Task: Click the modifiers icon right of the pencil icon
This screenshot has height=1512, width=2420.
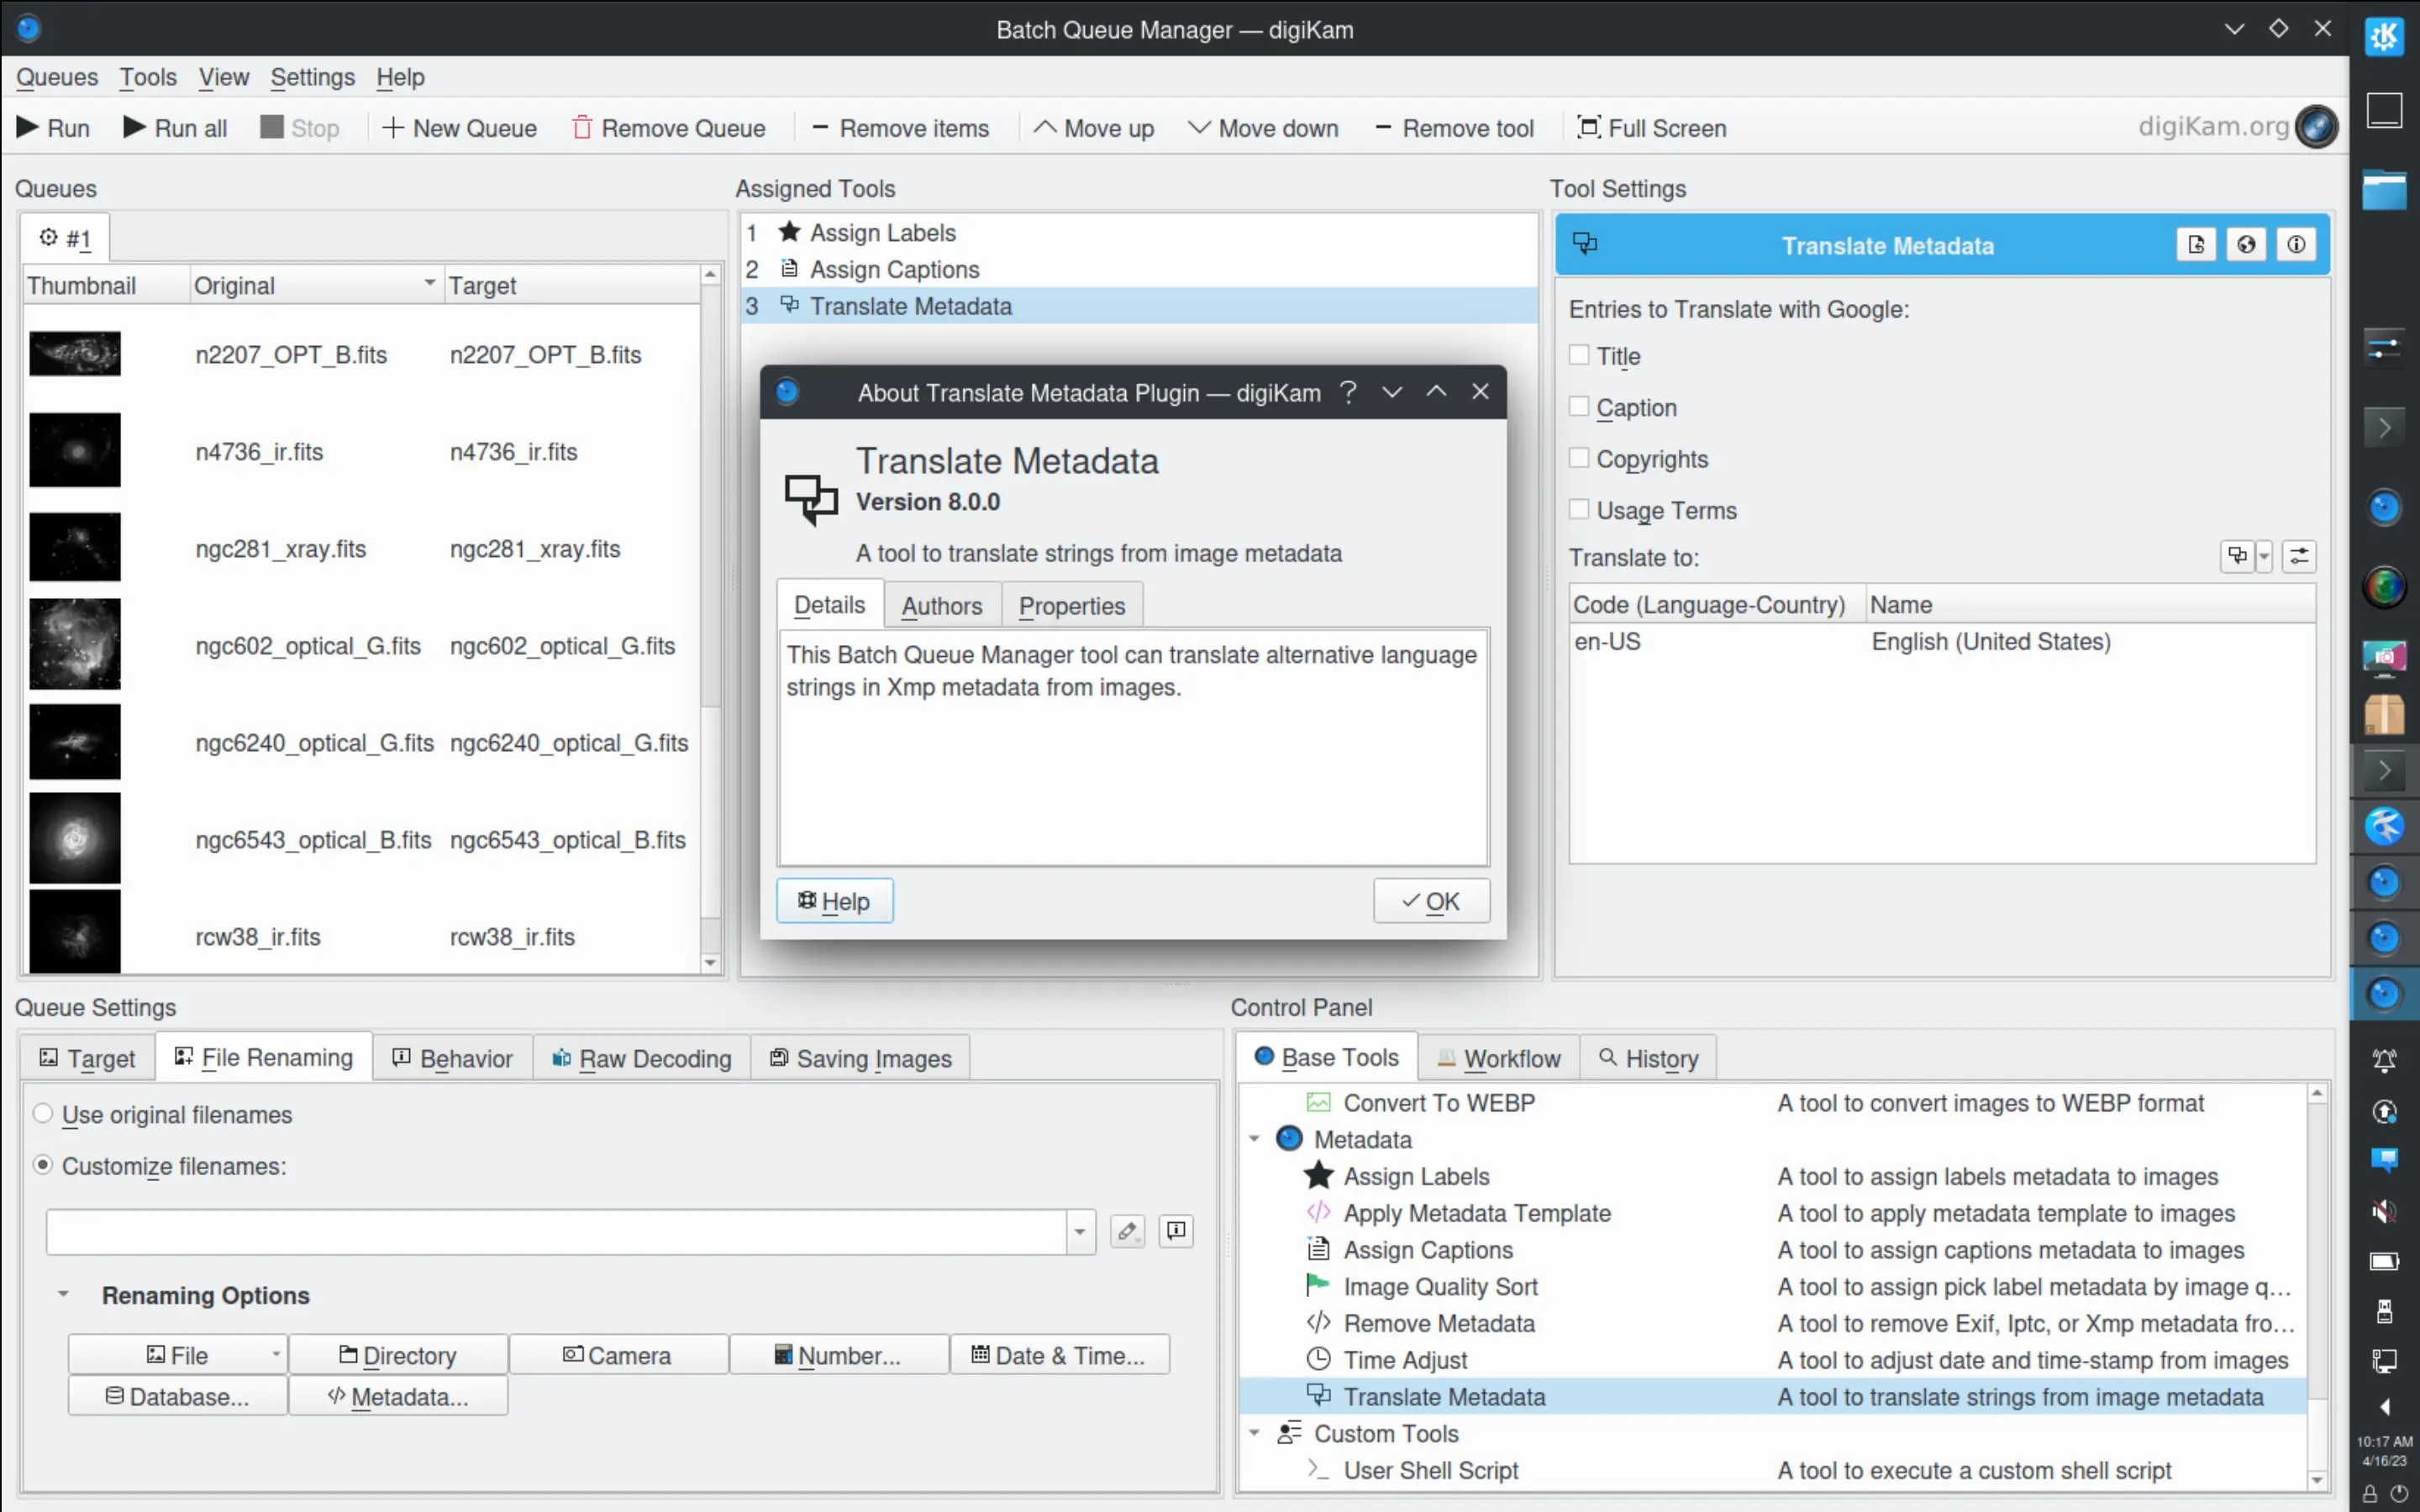Action: click(1175, 1231)
